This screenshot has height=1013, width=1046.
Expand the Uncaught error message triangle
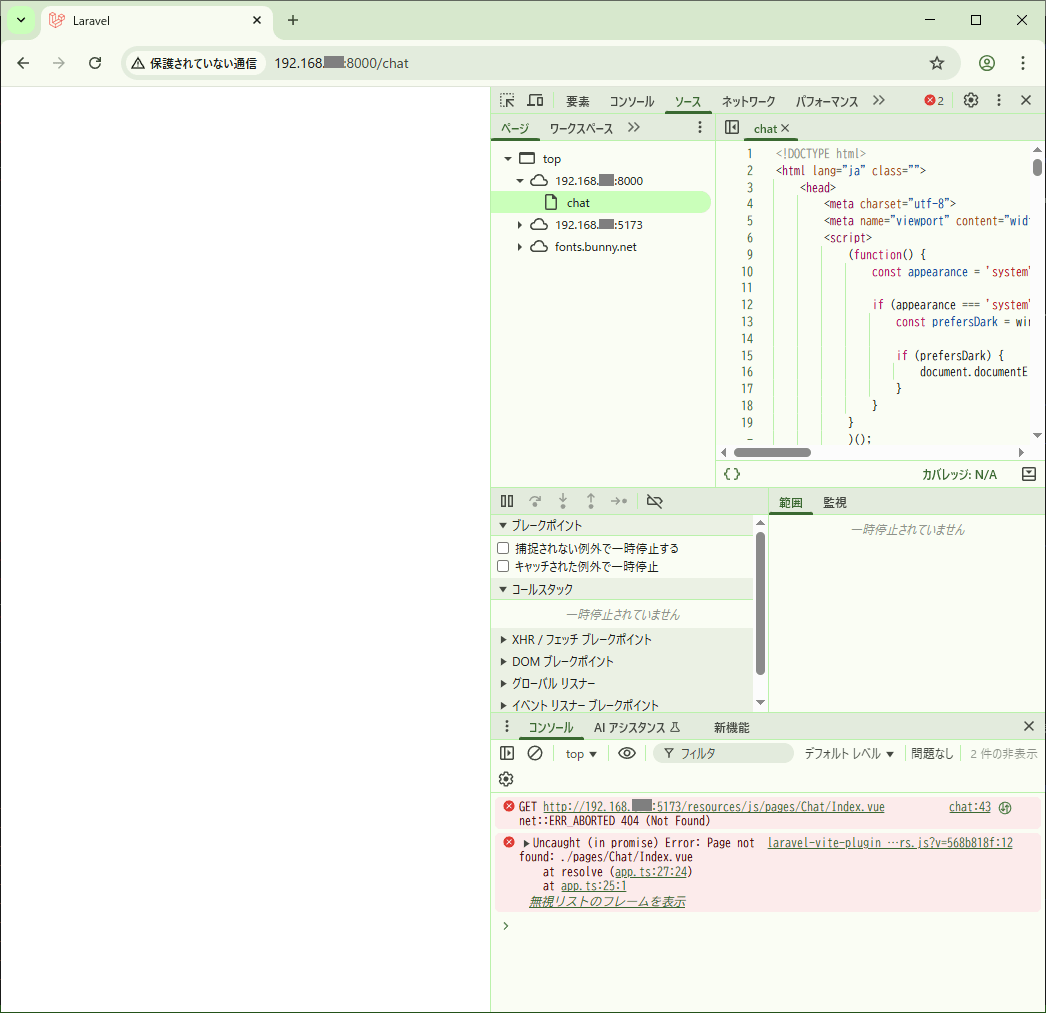pos(526,843)
